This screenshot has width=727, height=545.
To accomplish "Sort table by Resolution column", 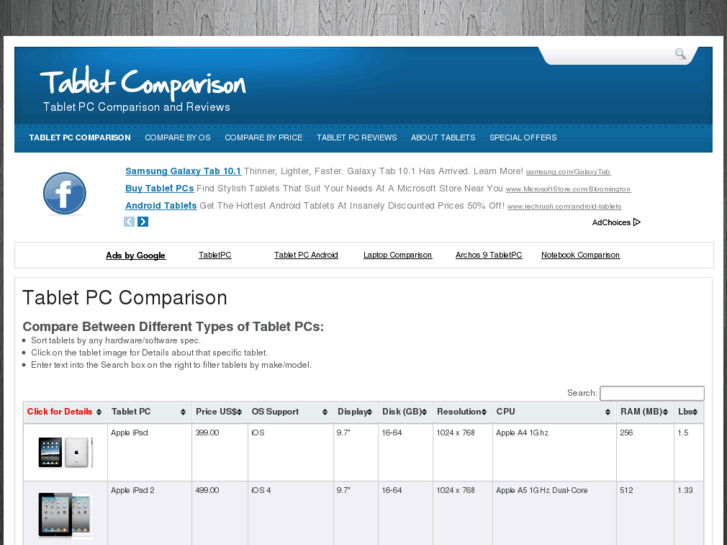I will [462, 412].
